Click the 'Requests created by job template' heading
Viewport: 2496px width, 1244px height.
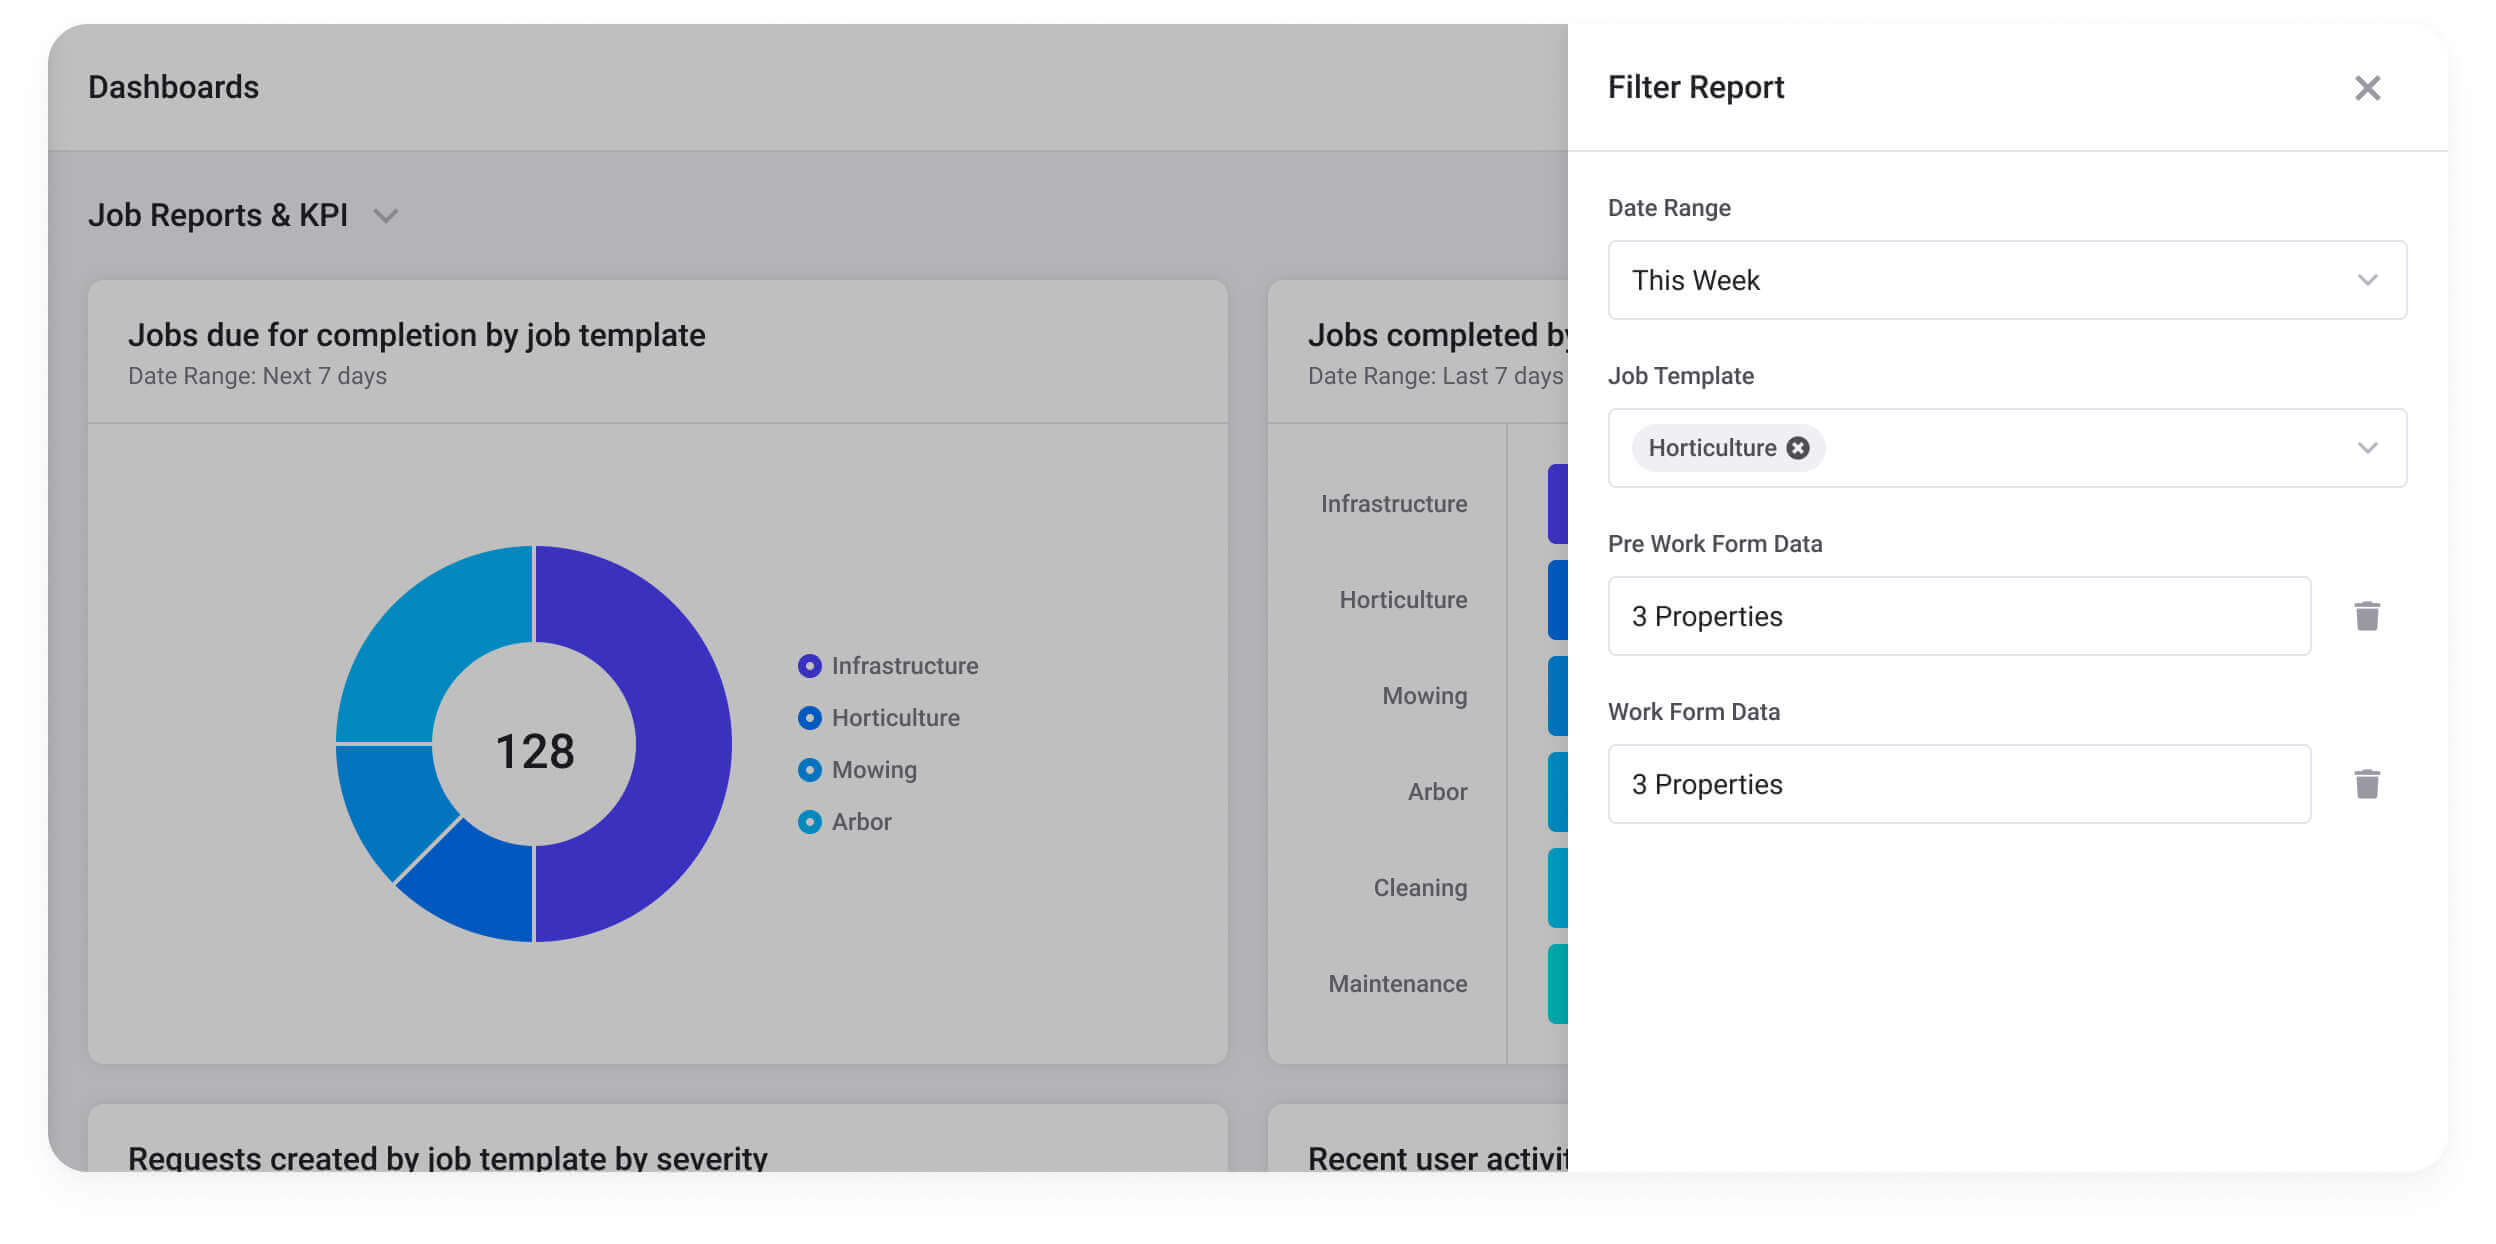click(447, 1157)
